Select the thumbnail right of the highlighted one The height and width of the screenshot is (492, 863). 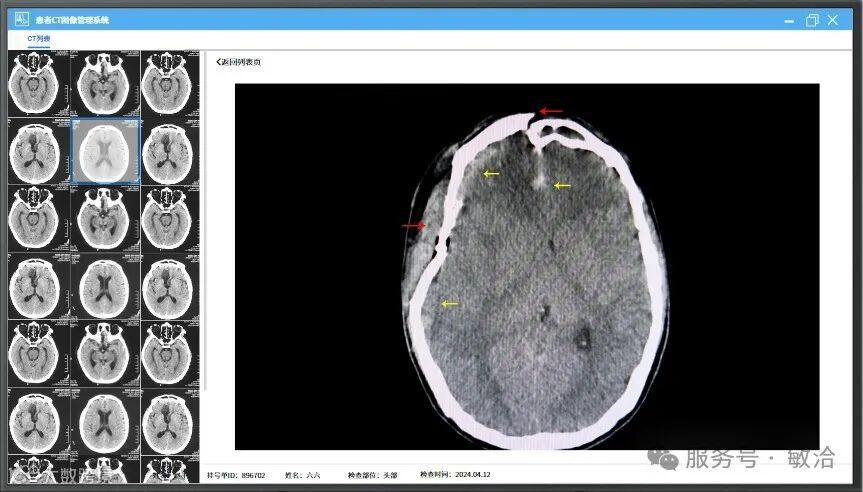coord(170,151)
